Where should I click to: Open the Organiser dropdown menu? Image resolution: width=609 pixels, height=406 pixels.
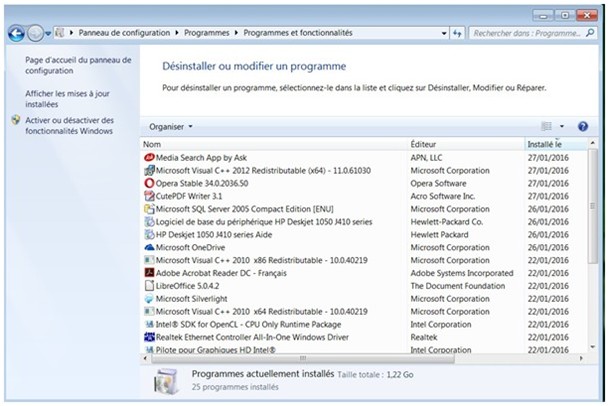[x=170, y=127]
